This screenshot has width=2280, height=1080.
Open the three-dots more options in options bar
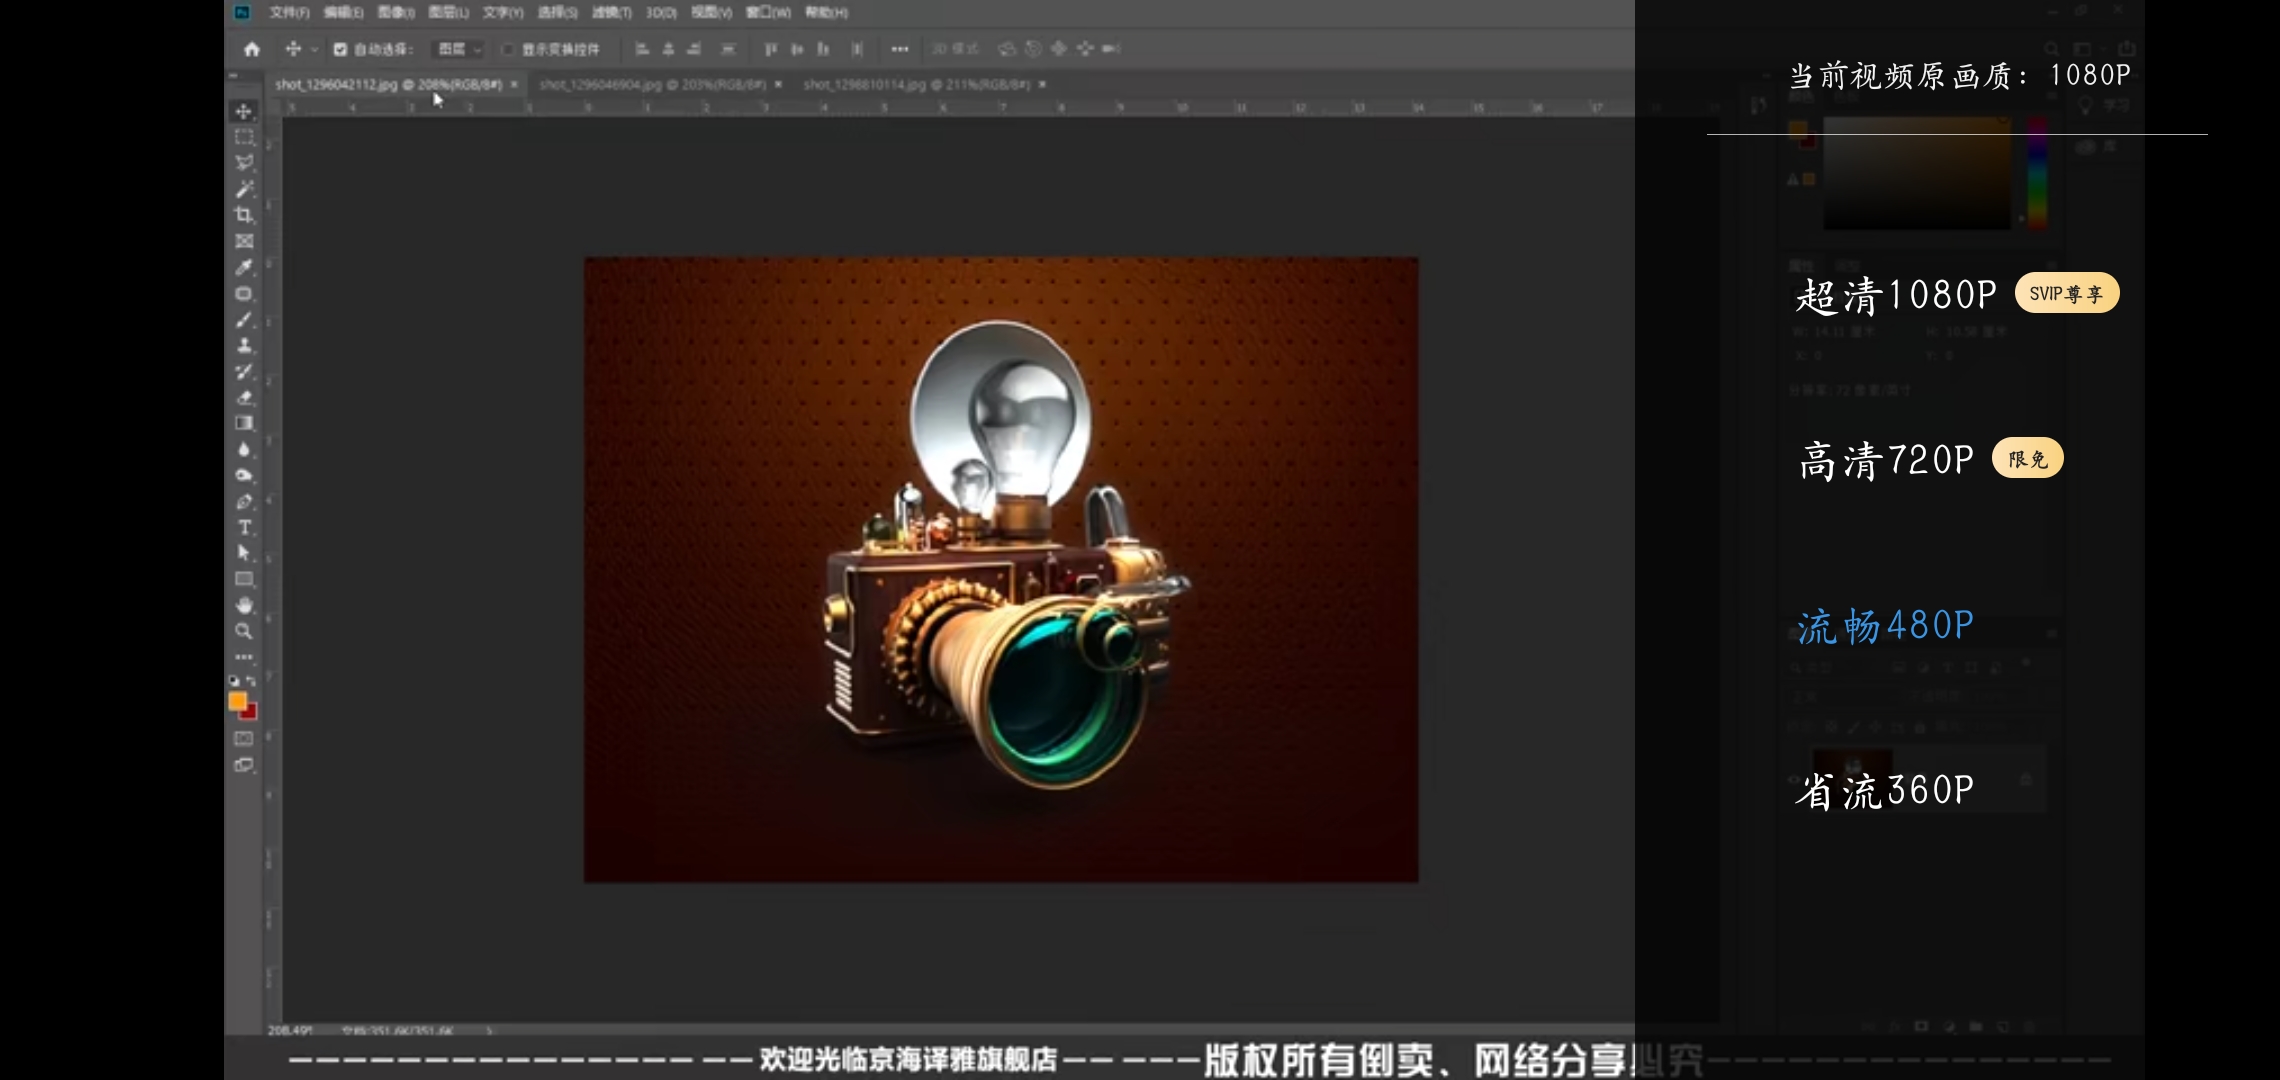899,49
